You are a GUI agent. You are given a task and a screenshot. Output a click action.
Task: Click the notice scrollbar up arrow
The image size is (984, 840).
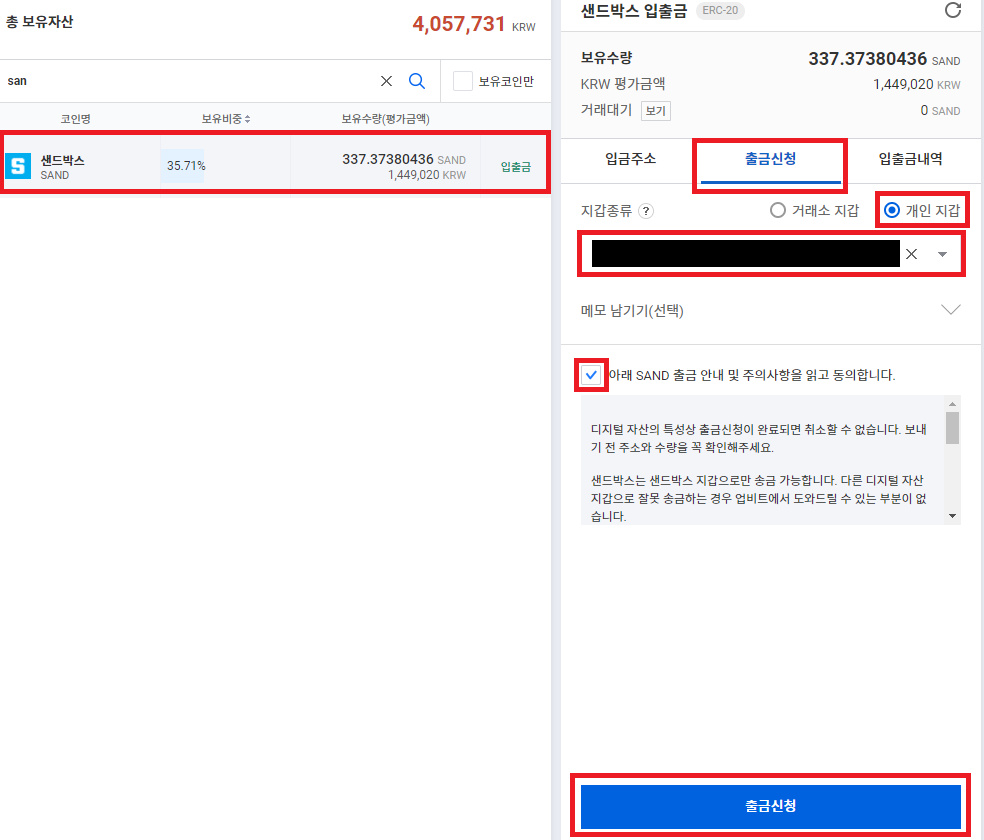(x=952, y=403)
